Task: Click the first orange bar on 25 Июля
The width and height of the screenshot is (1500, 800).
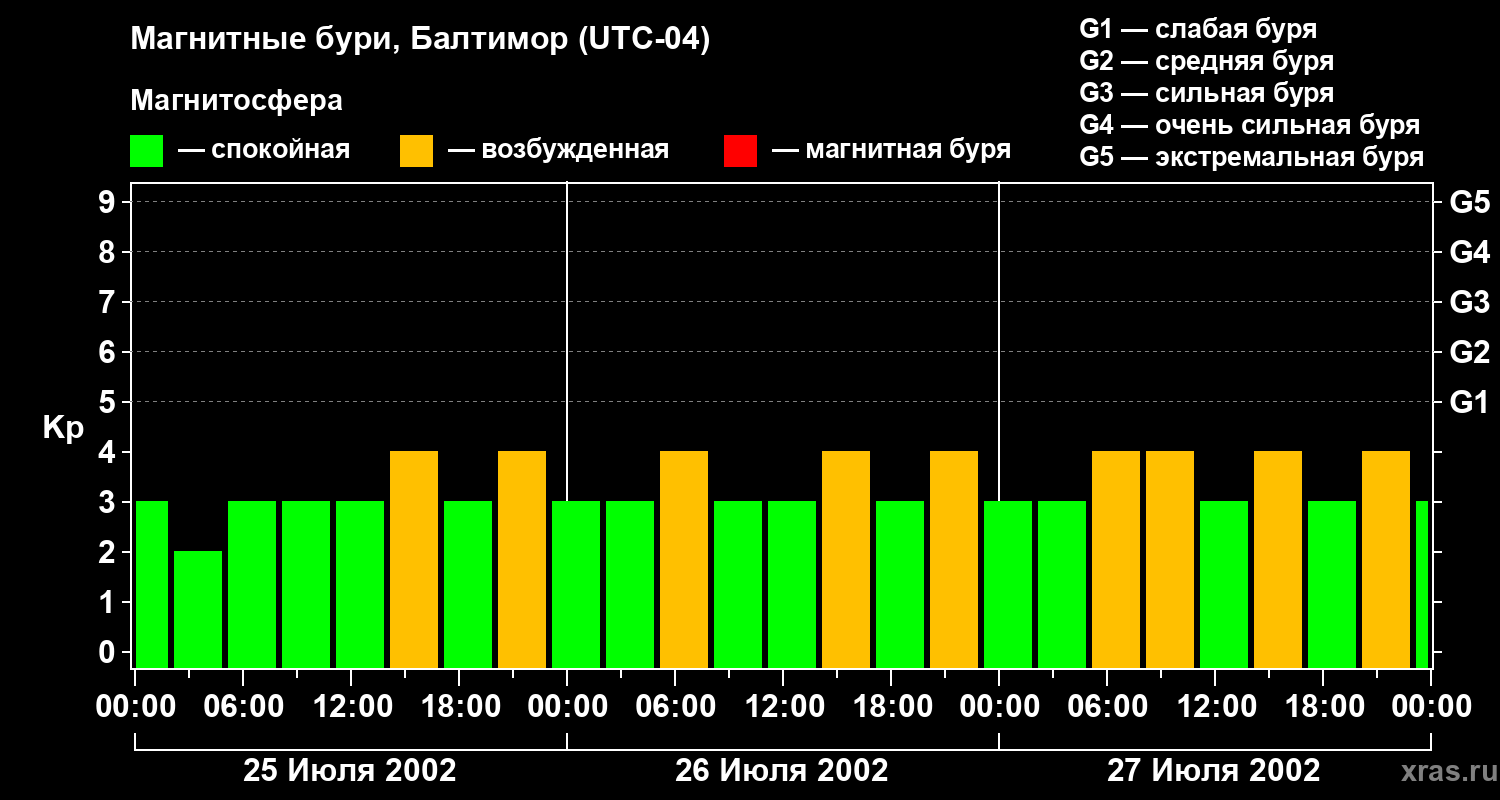Action: [x=414, y=558]
